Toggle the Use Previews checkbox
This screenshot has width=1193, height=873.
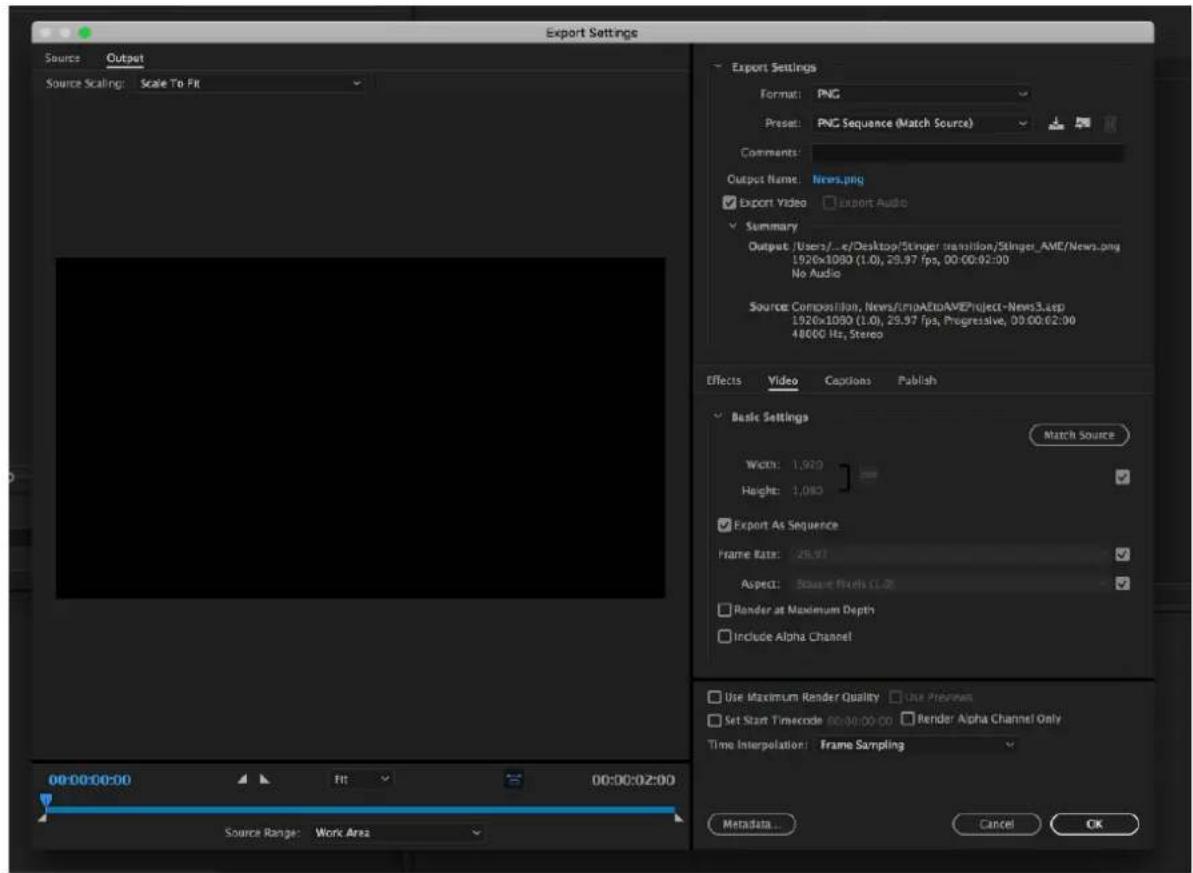coord(896,697)
